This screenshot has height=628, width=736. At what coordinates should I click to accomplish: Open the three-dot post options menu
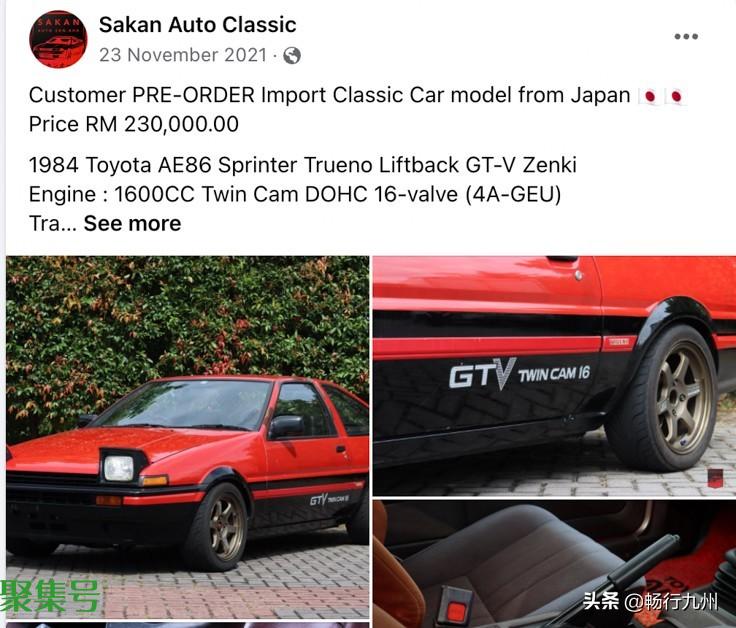(686, 37)
